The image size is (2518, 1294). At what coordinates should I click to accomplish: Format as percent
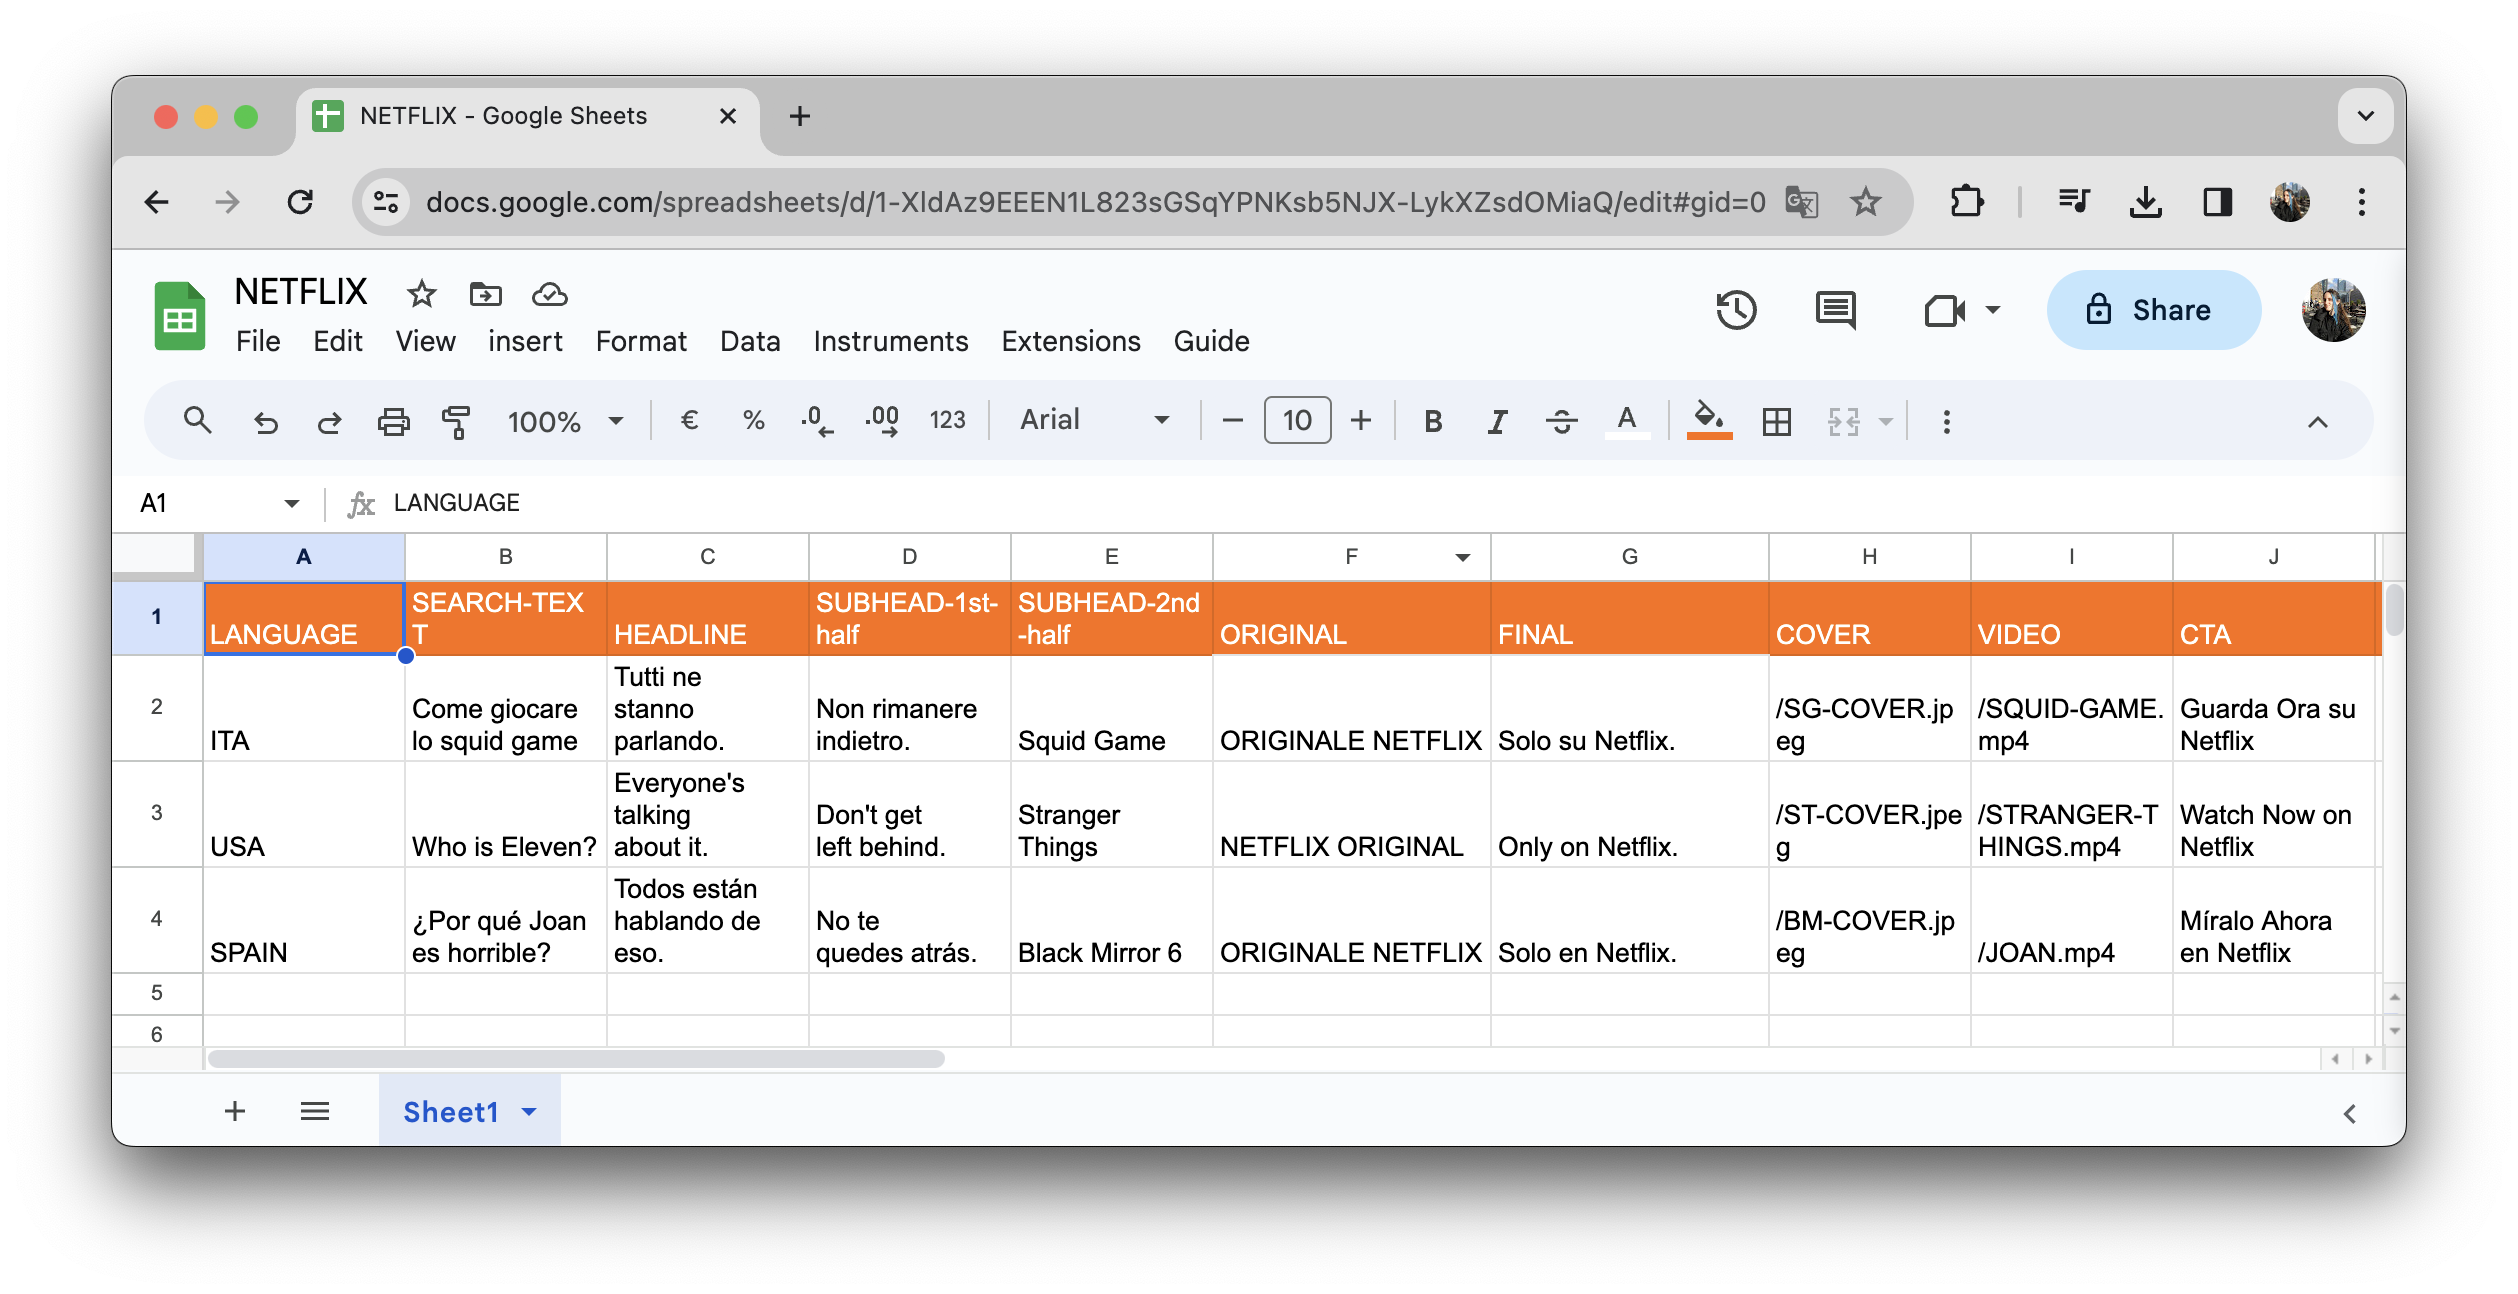pyautogui.click(x=753, y=420)
